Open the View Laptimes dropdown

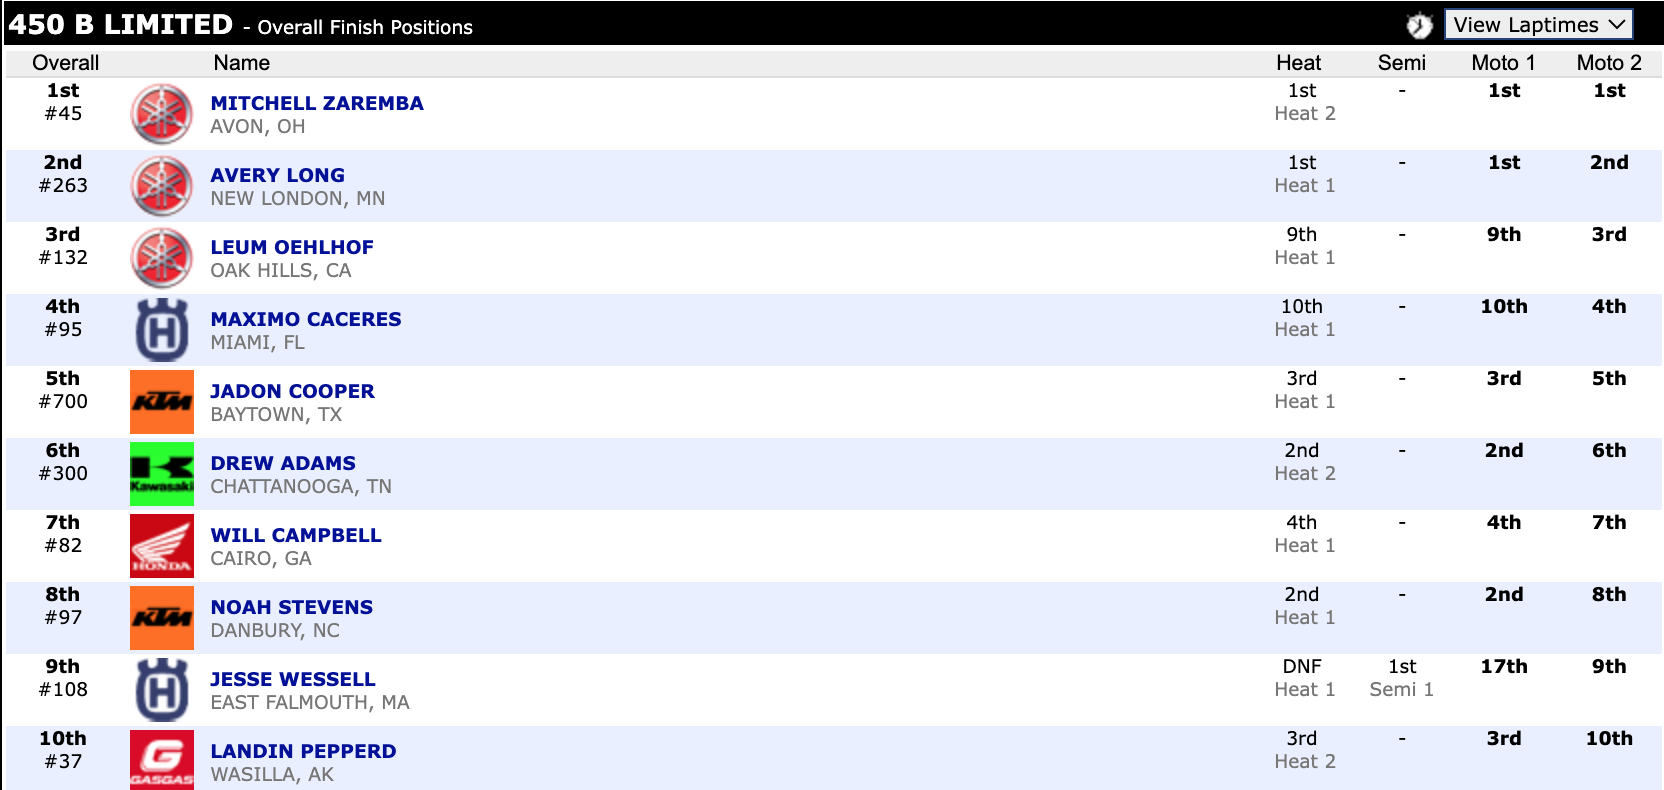coord(1538,25)
